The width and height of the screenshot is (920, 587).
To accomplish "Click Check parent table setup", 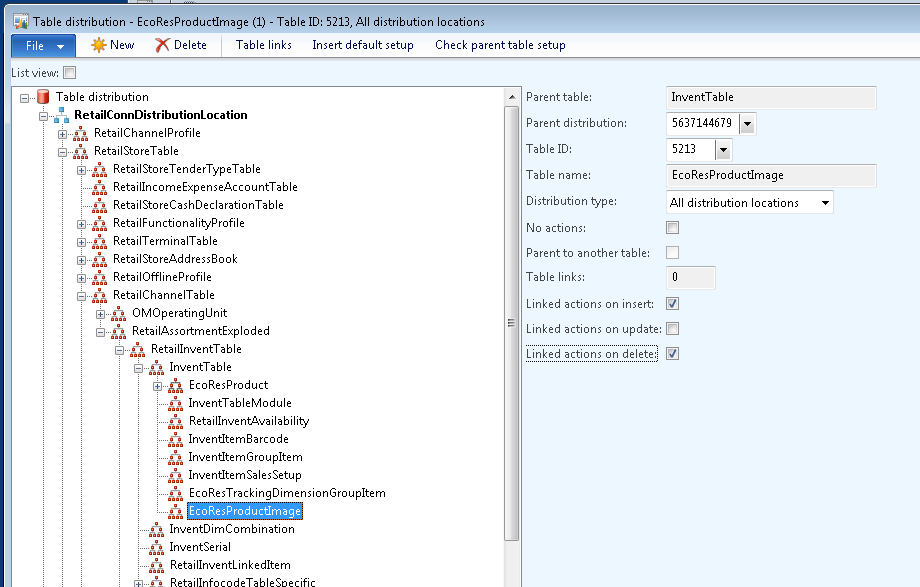I will 500,45.
